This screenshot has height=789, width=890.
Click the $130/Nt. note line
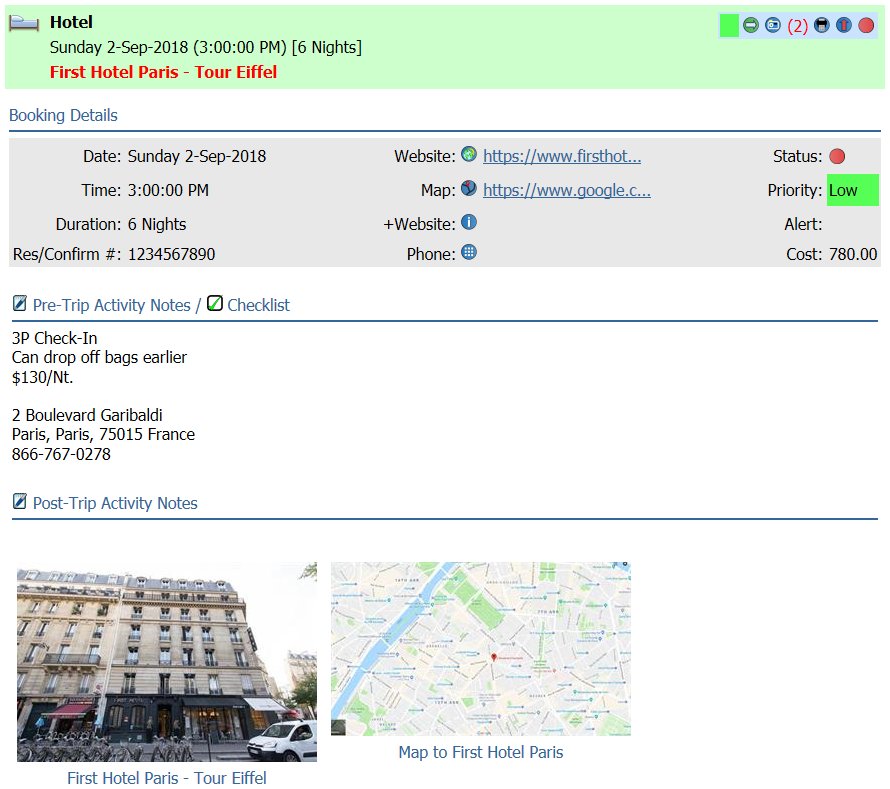click(x=43, y=377)
